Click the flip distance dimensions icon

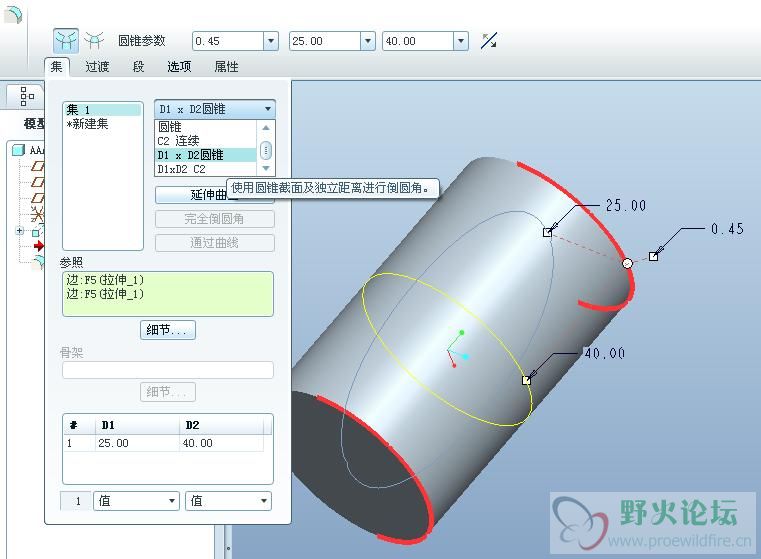[489, 41]
